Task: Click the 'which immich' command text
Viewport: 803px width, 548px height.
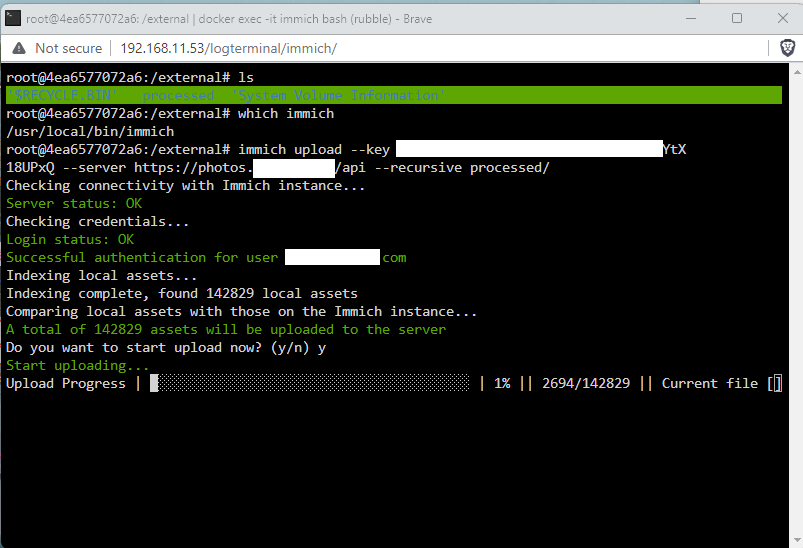Action: 286,113
